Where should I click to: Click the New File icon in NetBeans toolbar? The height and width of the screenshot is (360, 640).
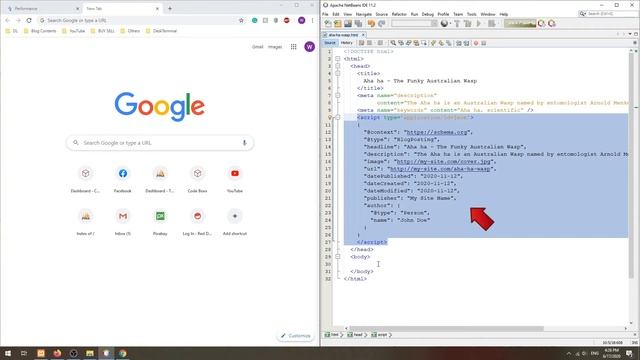coord(328,24)
